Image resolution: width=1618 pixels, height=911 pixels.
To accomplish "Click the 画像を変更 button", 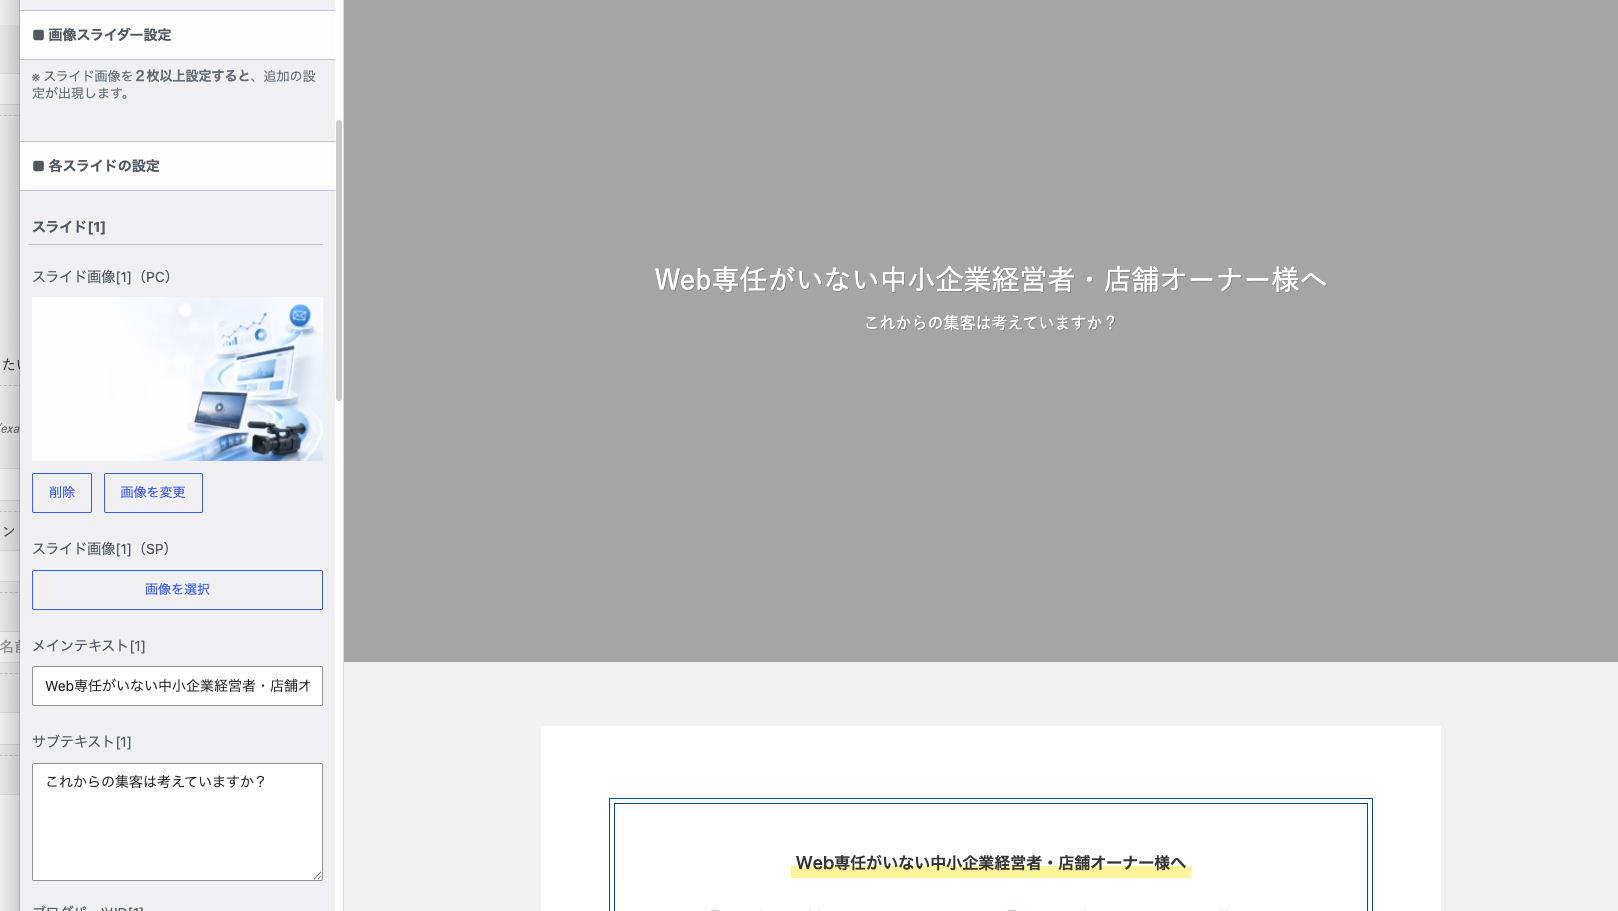I will pos(153,493).
